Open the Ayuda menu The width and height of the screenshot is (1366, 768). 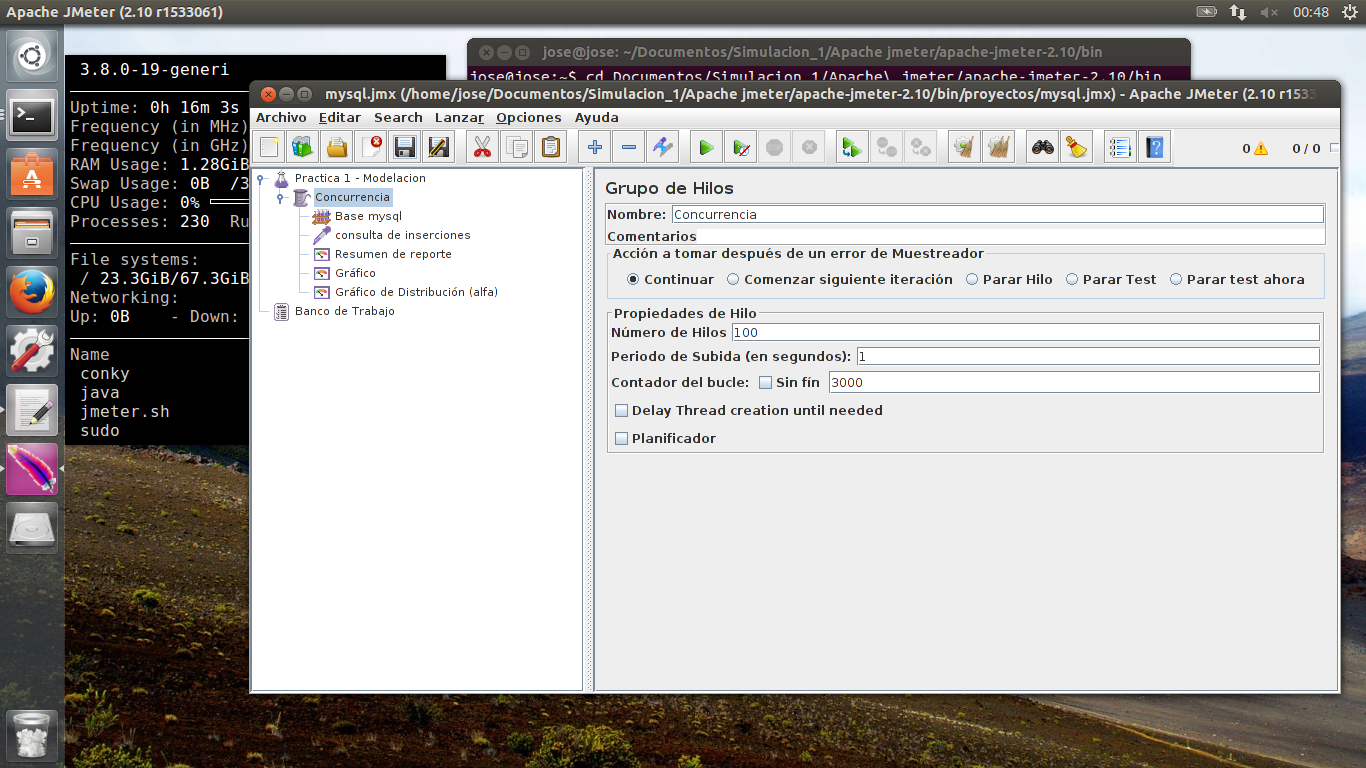pos(597,117)
